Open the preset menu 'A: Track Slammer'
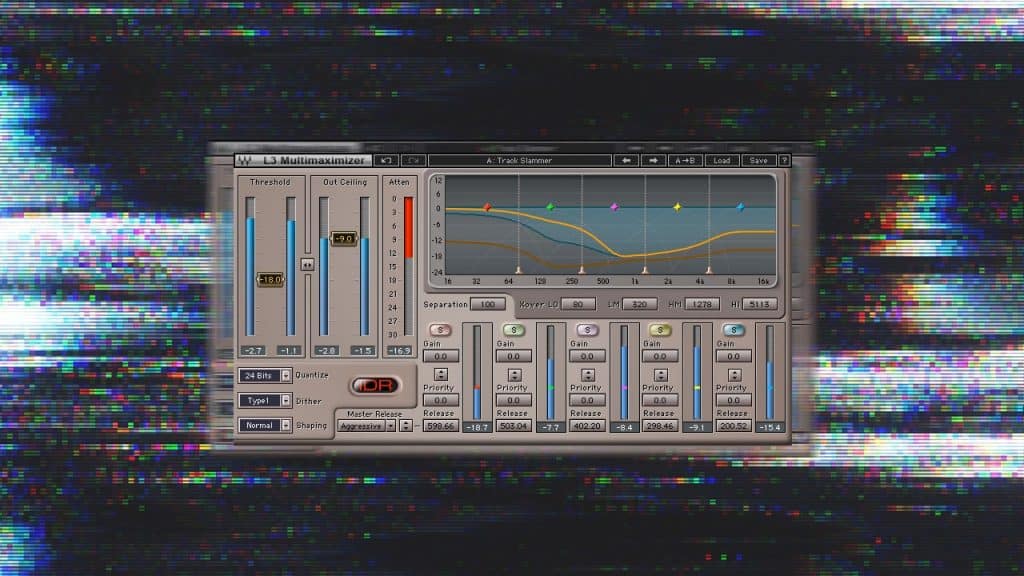The width and height of the screenshot is (1024, 576). pos(520,161)
